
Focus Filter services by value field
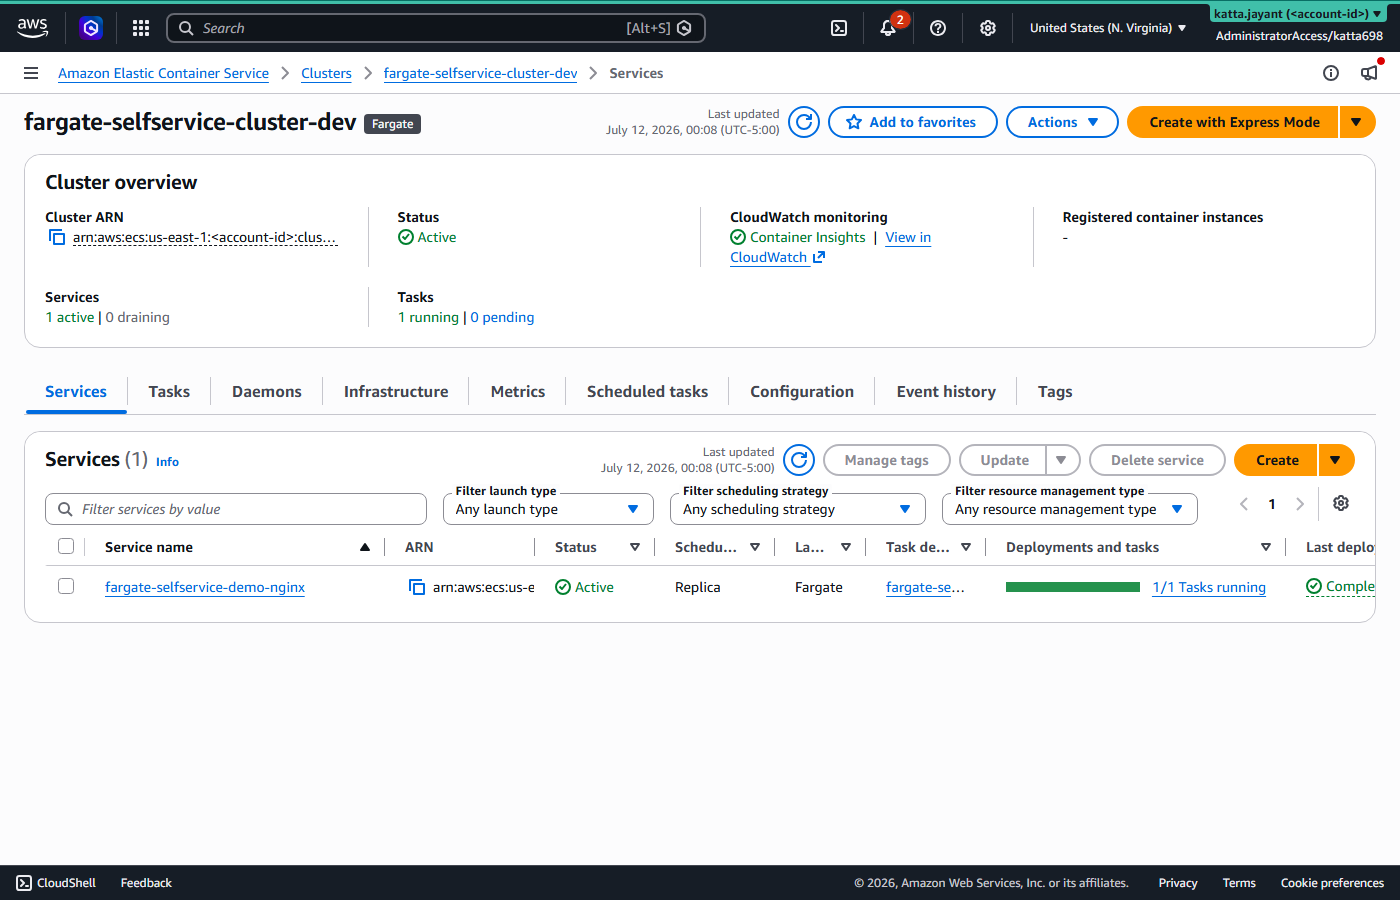coord(236,509)
